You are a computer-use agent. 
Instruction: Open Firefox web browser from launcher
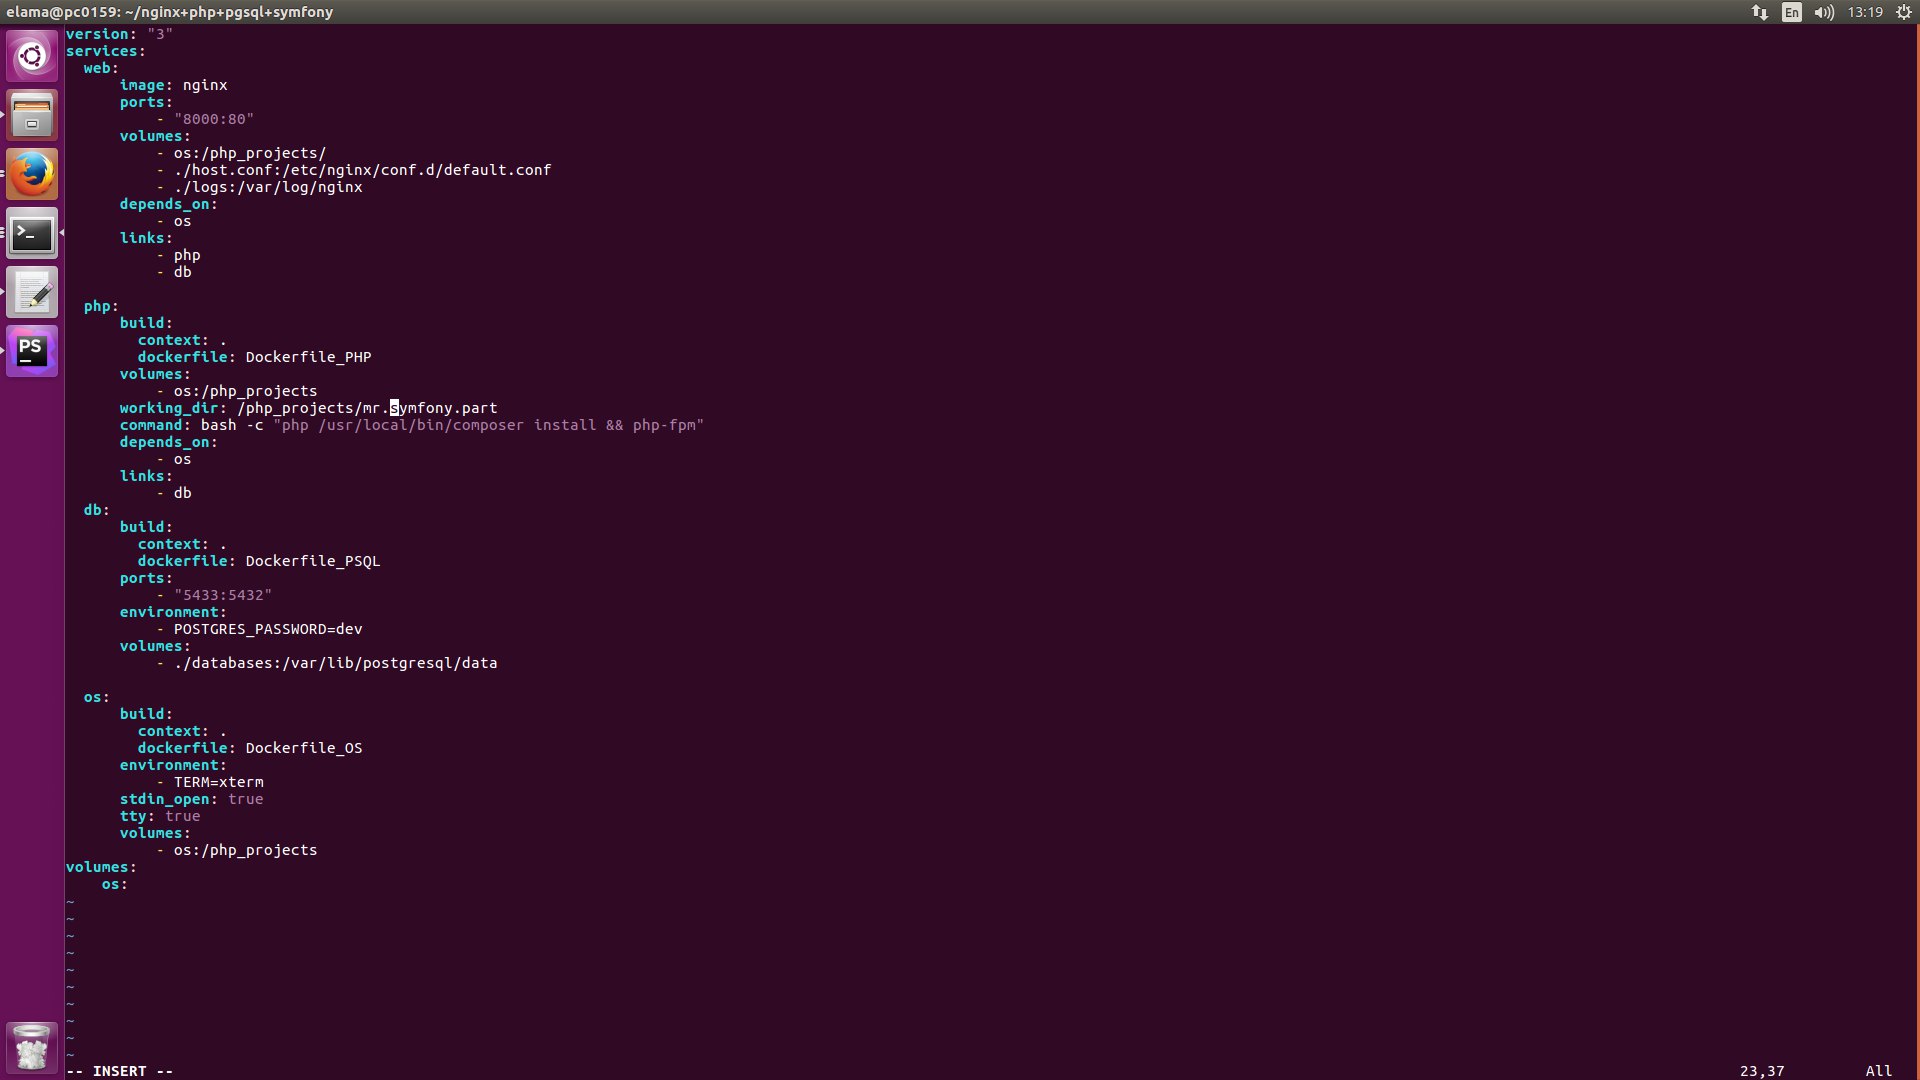[32, 174]
